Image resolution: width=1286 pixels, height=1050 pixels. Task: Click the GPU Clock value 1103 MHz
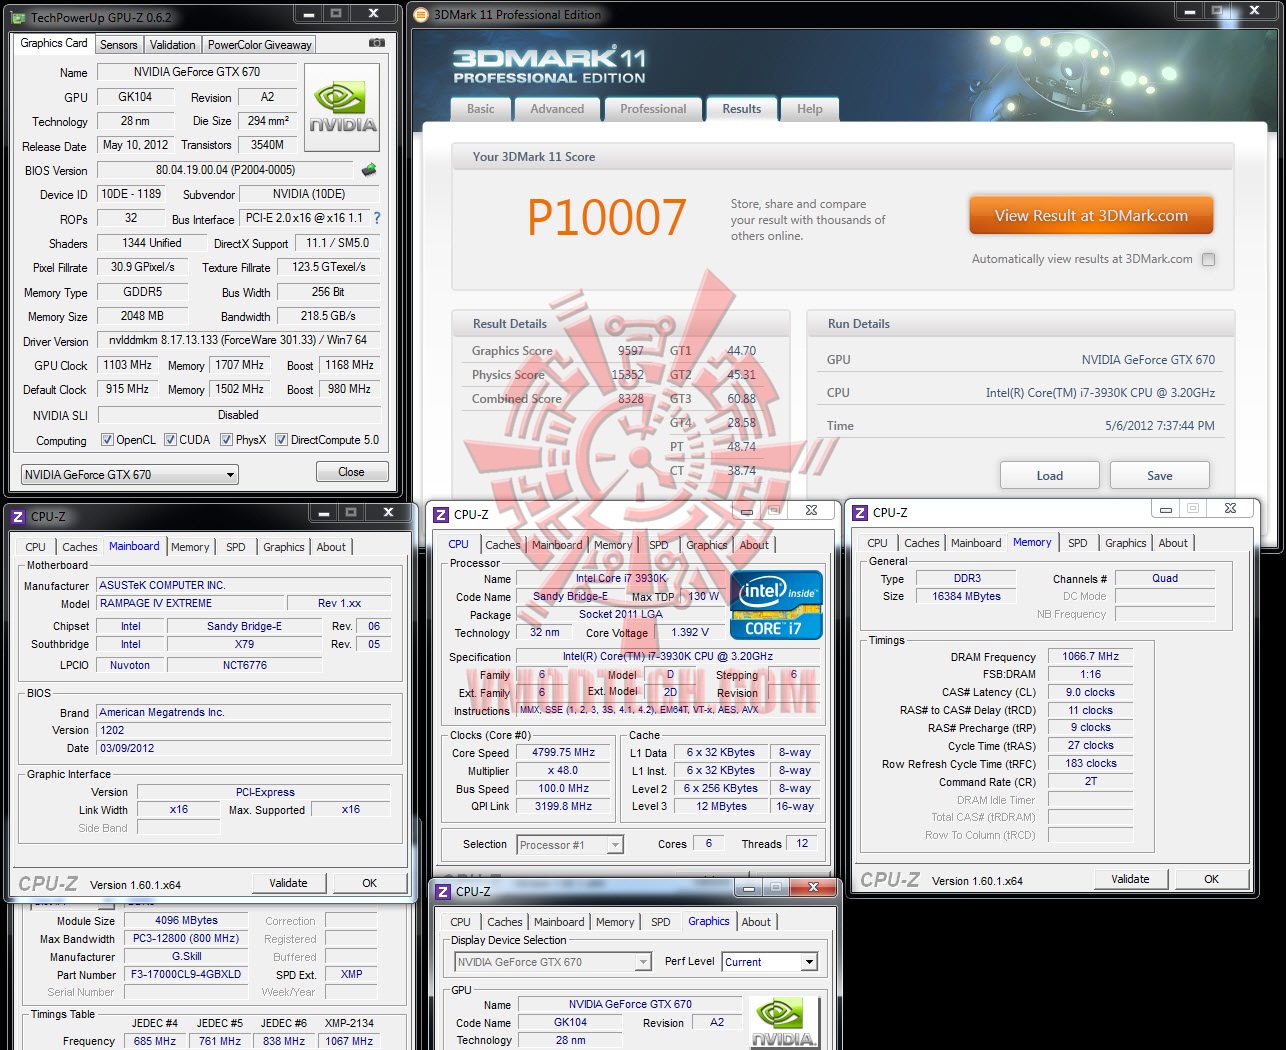128,365
